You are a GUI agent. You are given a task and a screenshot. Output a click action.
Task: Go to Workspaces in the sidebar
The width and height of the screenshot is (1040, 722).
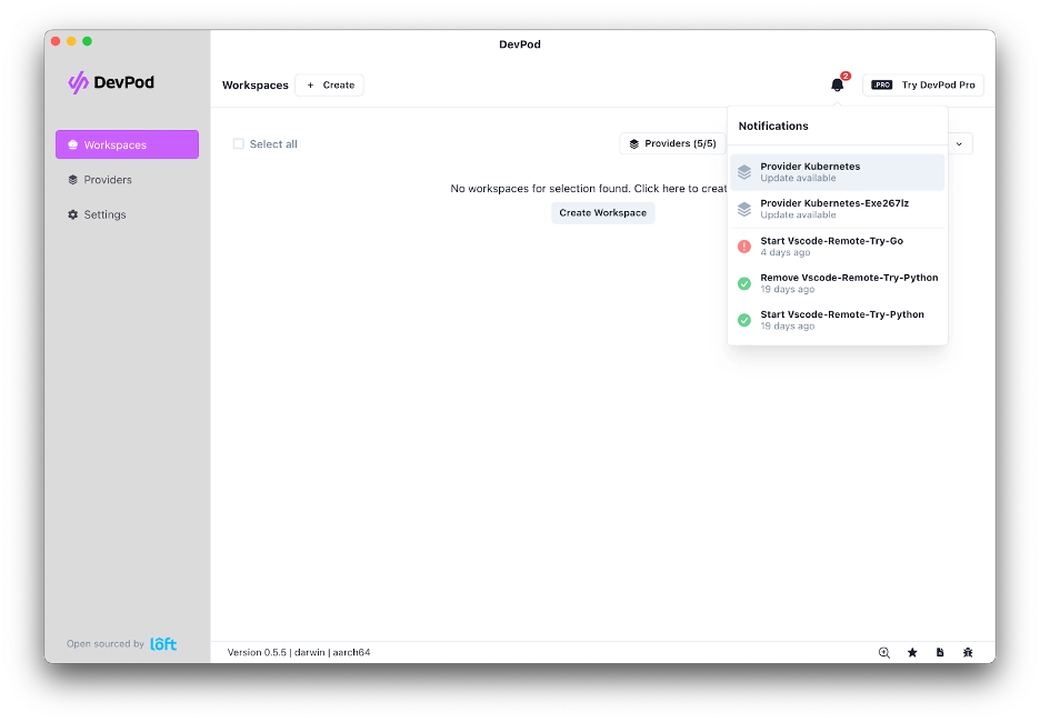click(x=127, y=145)
